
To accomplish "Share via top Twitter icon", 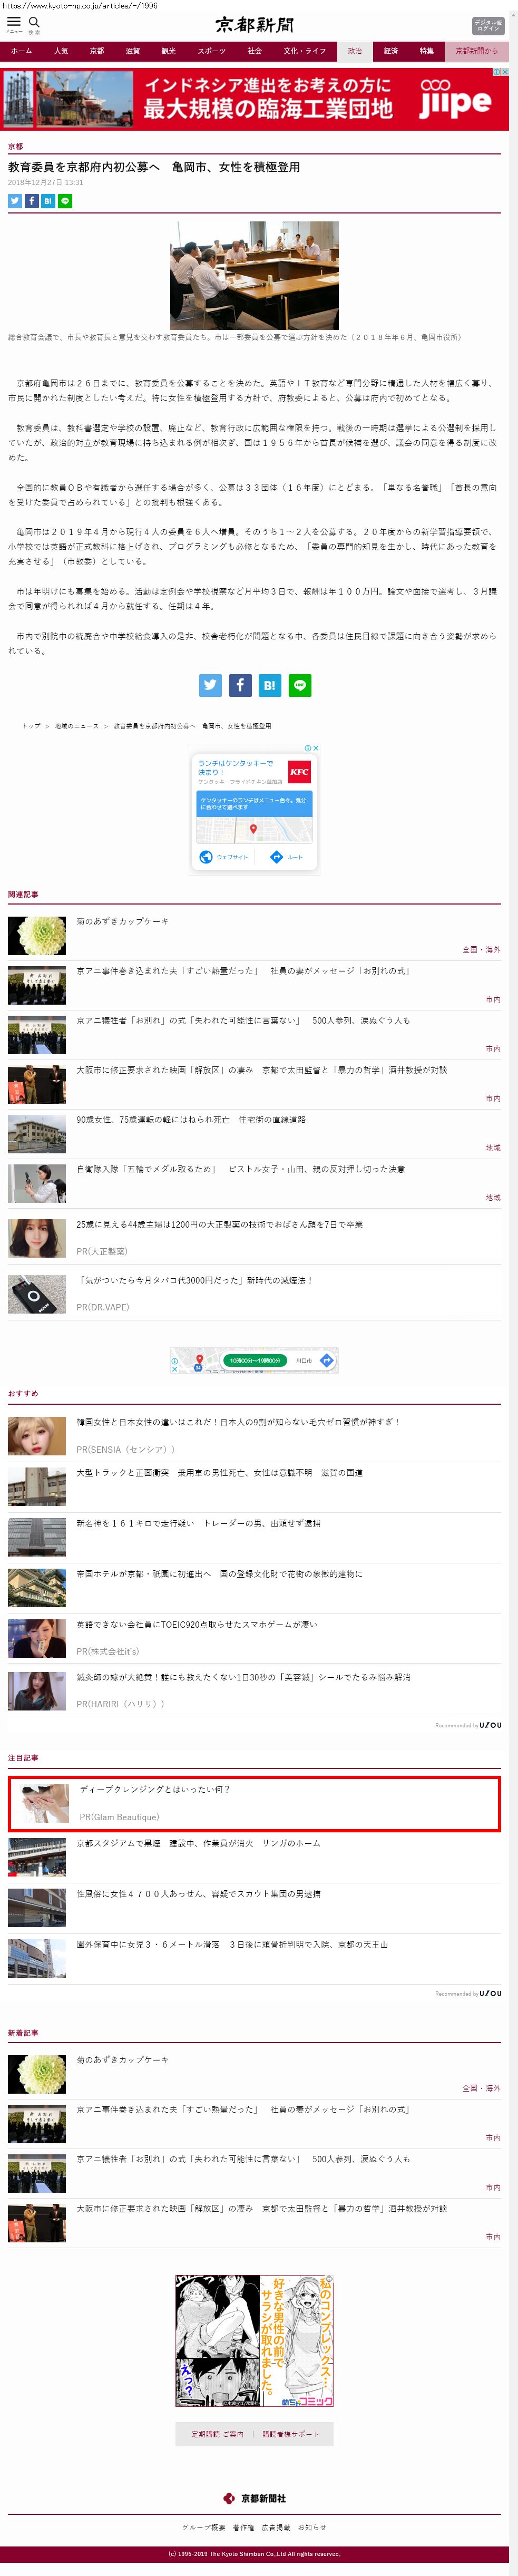I will pos(14,201).
